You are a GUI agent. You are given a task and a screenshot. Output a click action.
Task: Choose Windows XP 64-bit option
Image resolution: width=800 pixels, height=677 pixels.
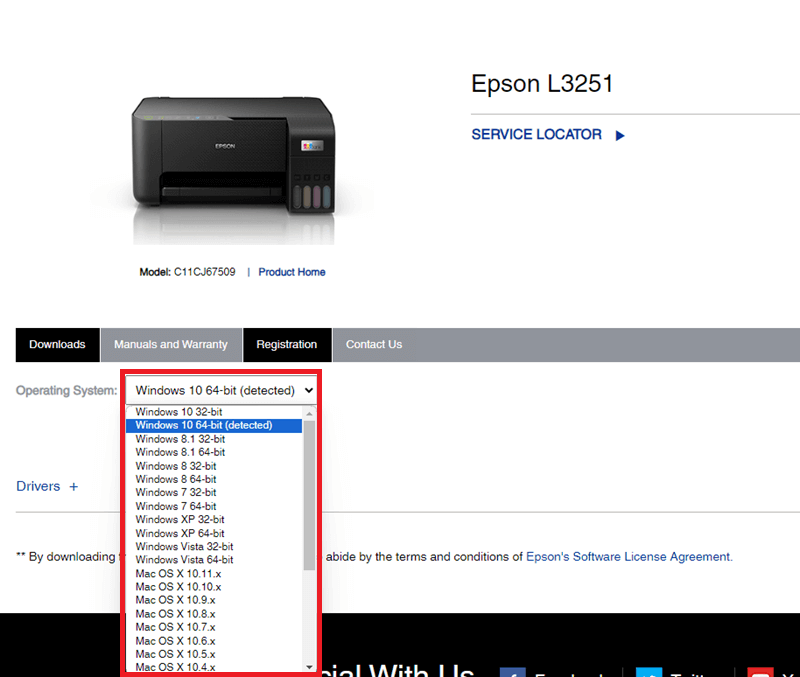[x=214, y=533]
